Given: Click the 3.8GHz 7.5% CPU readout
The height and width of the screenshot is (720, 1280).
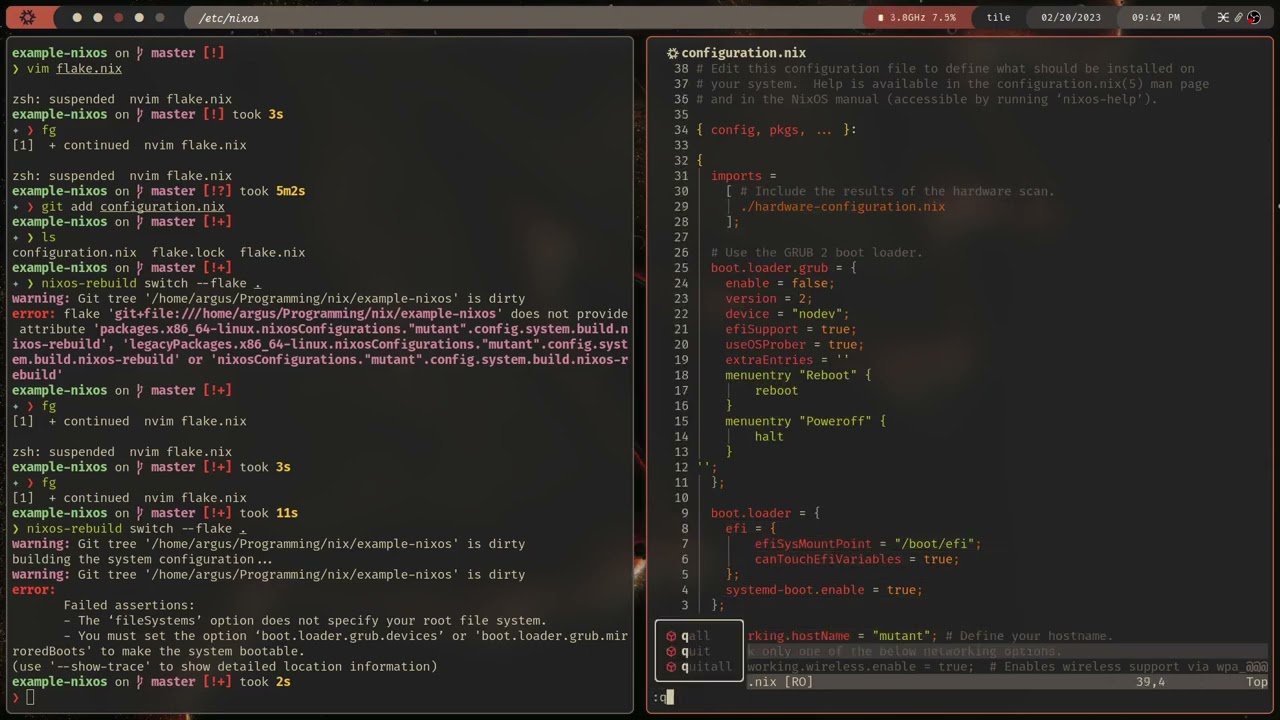Looking at the screenshot, I should click(923, 18).
